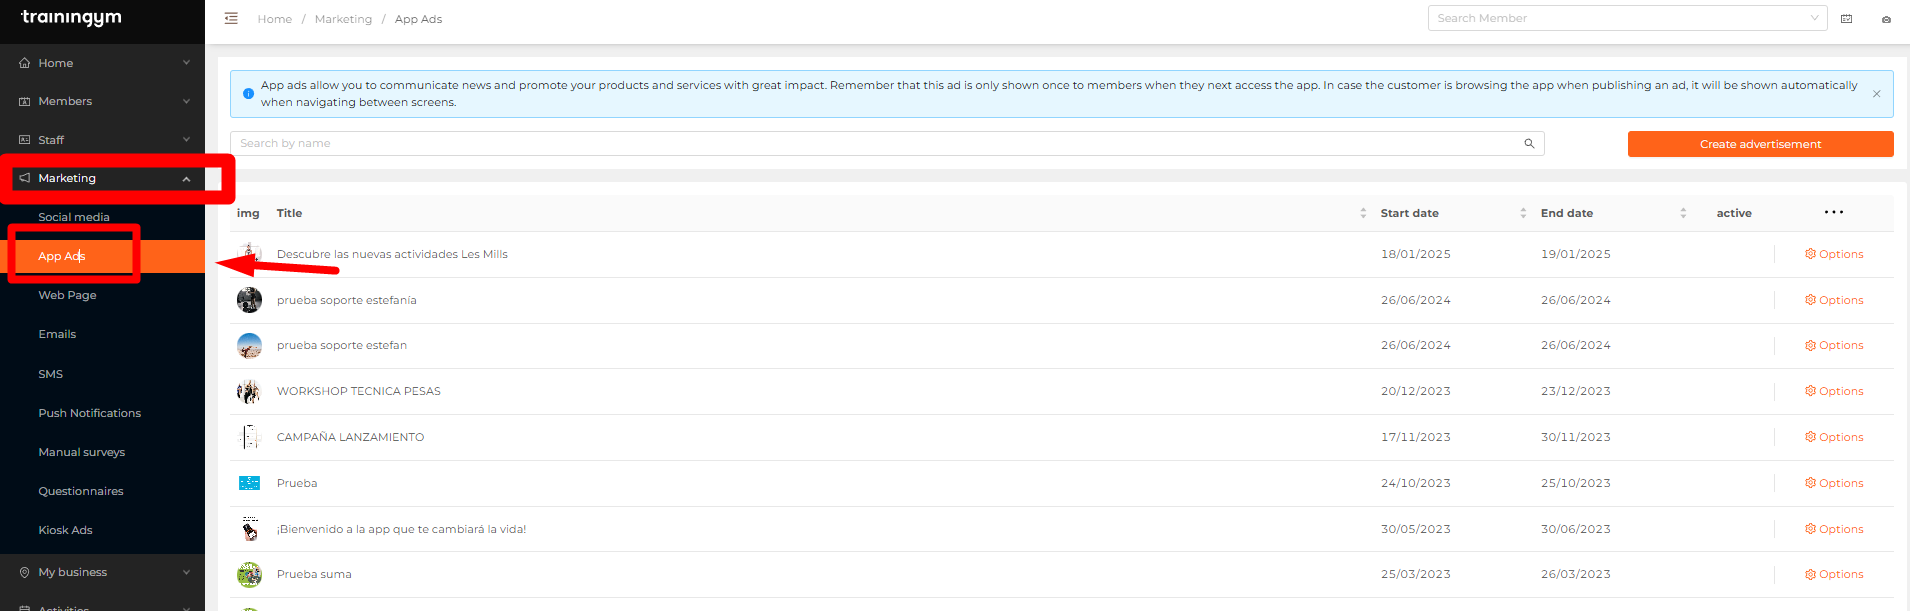Click the active column header

(x=1733, y=213)
